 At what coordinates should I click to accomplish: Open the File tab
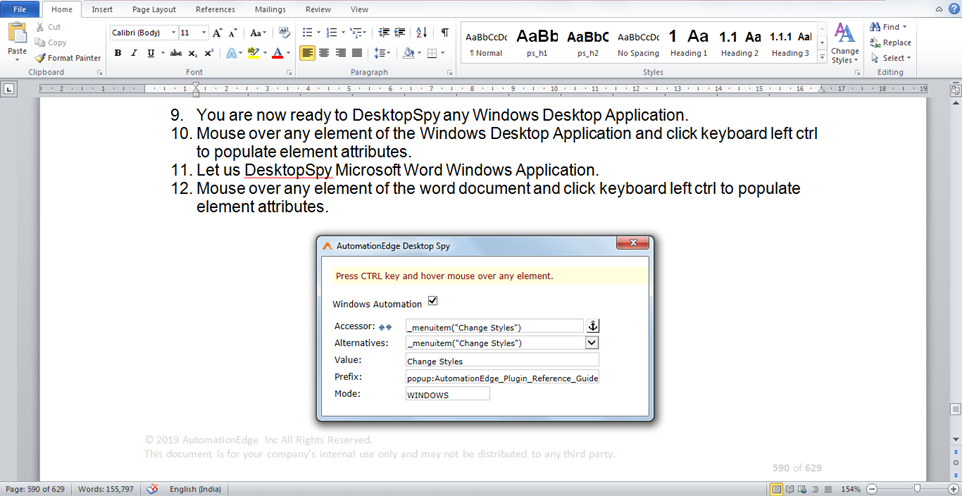(20, 9)
